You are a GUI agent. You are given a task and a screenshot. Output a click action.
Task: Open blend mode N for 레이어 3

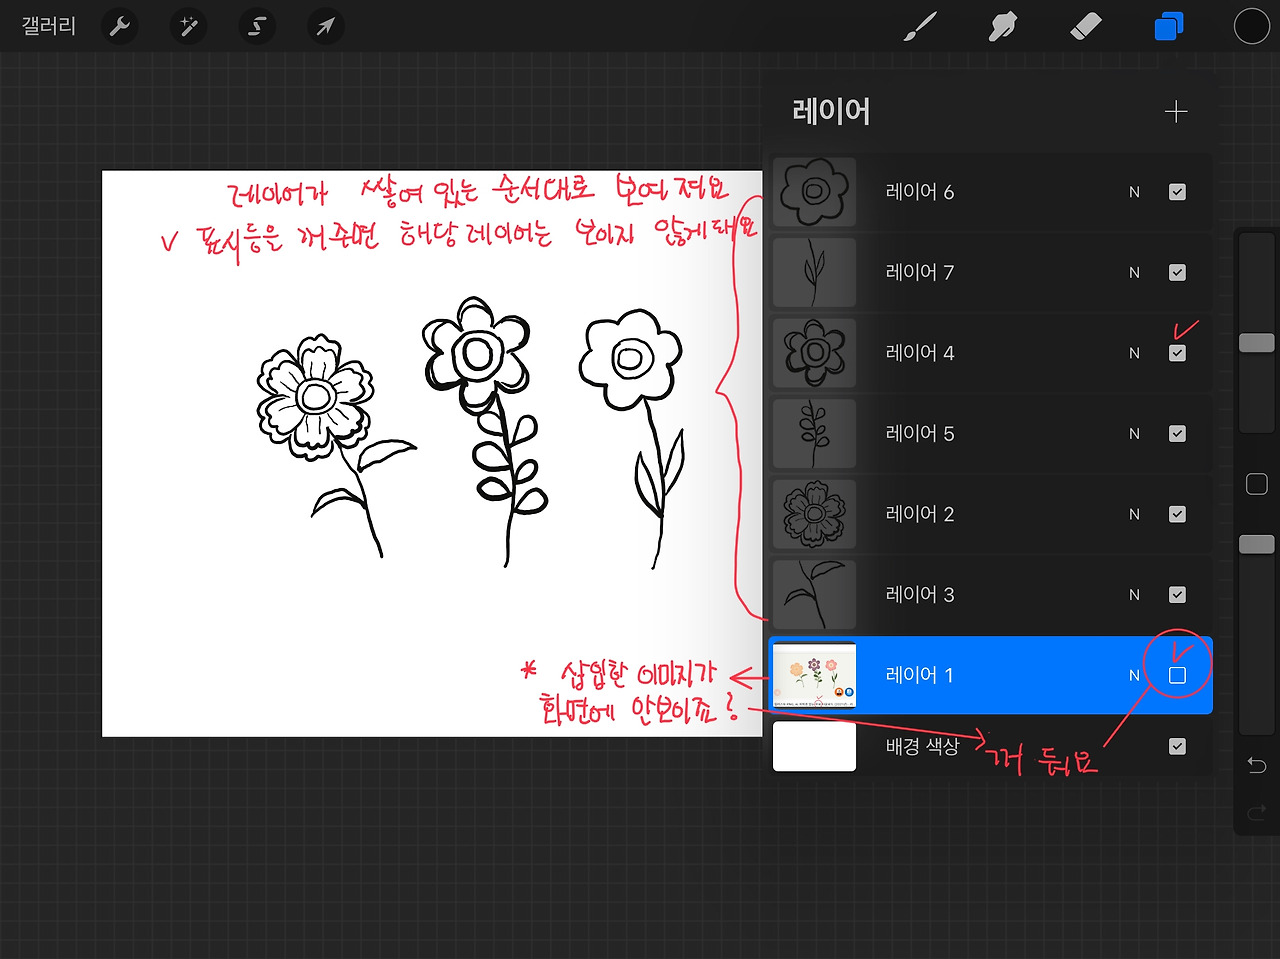1134,595
